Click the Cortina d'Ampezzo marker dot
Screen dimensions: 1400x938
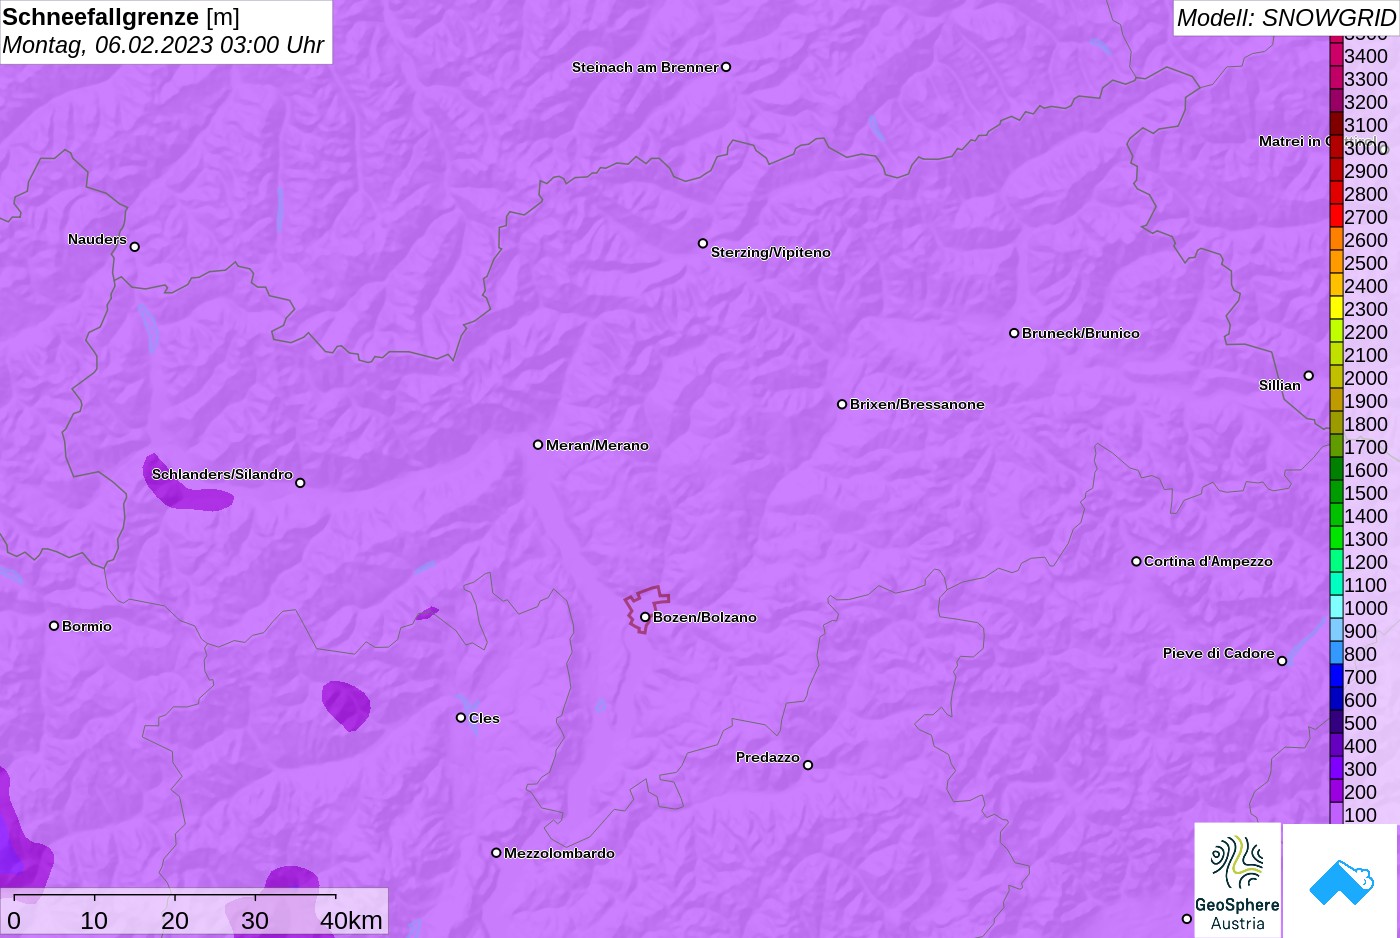tap(1136, 561)
